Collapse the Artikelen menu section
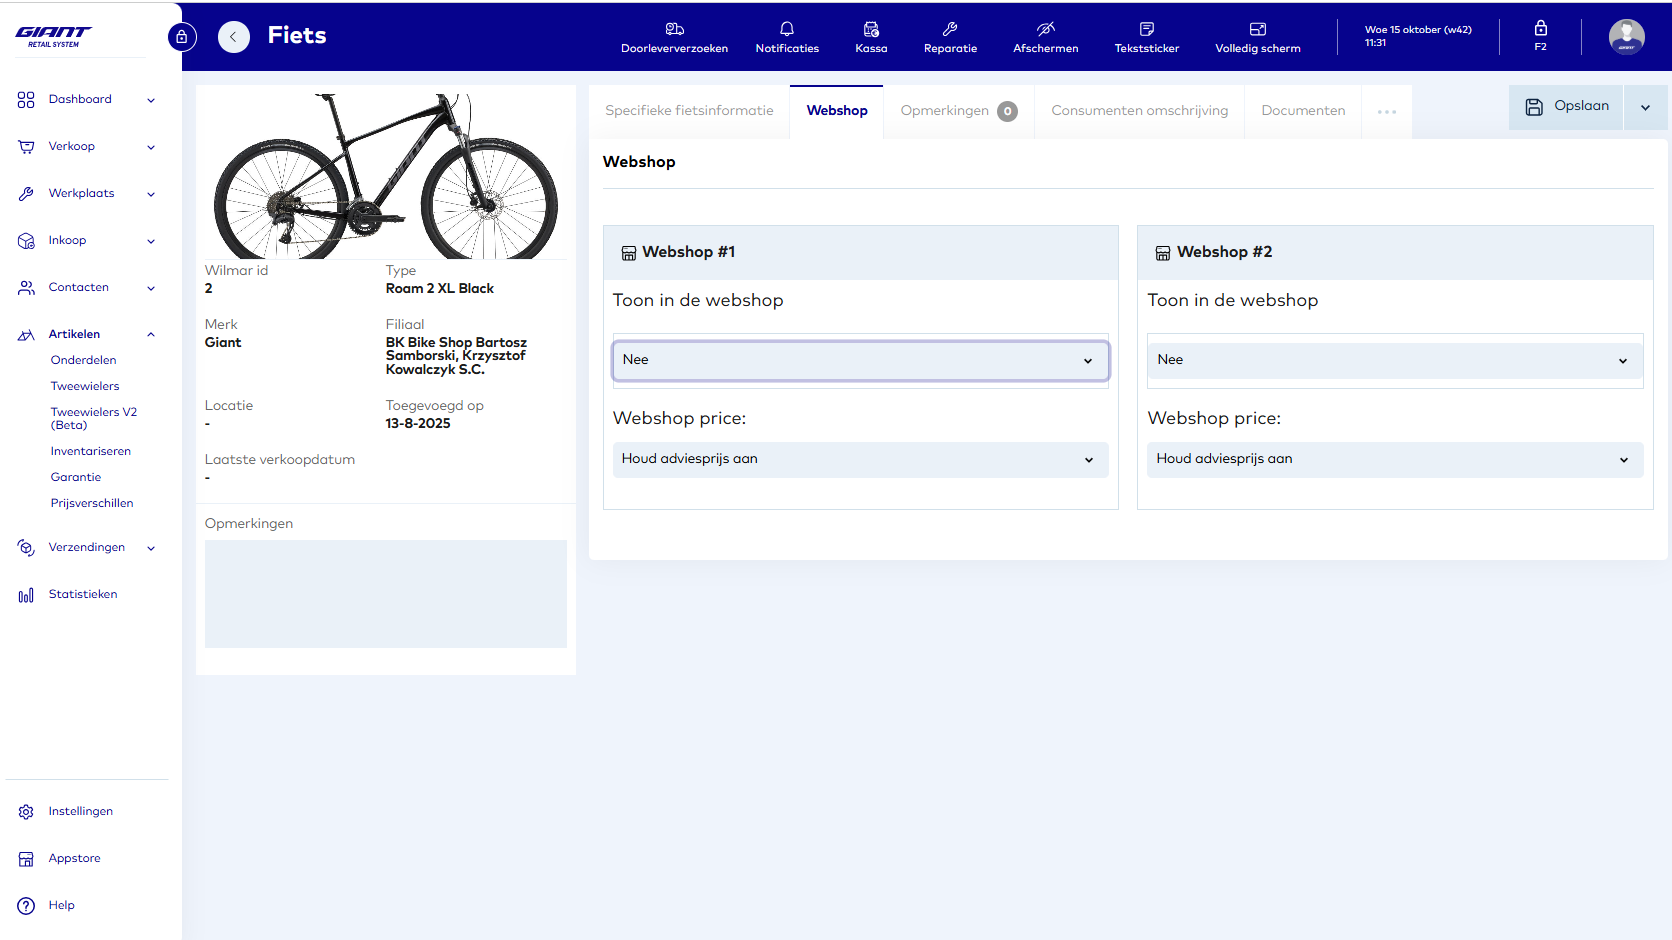Image resolution: width=1672 pixels, height=940 pixels. [x=151, y=334]
